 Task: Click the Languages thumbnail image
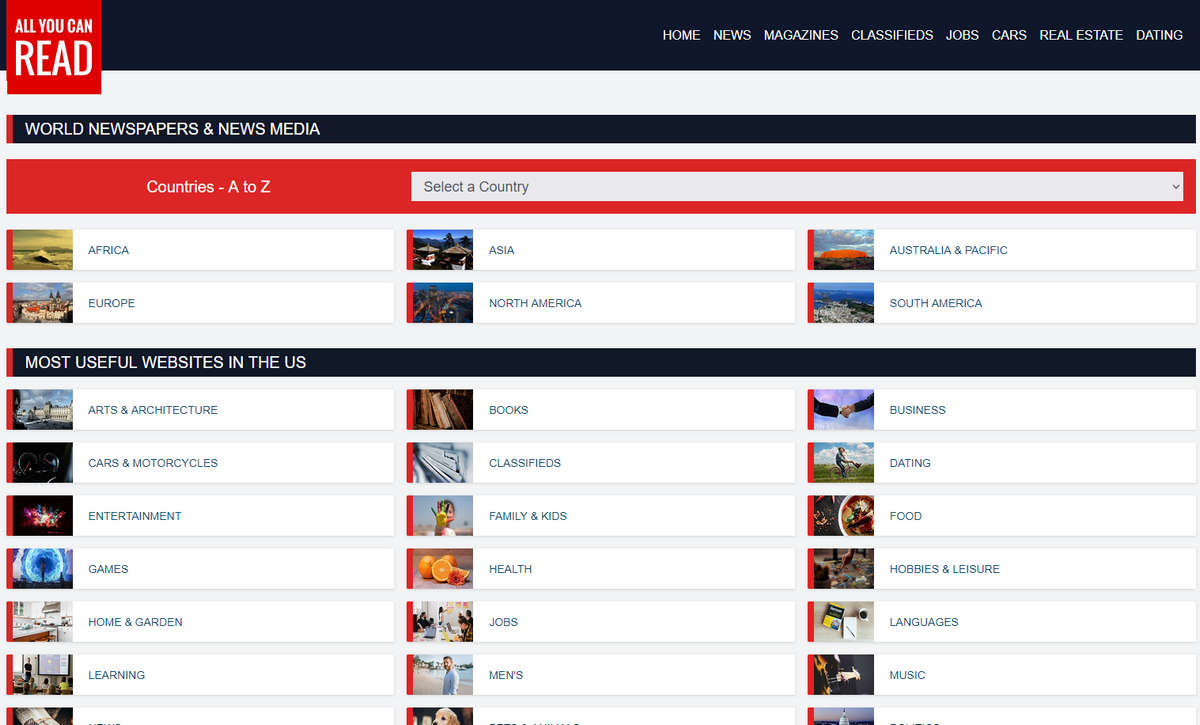click(x=843, y=622)
